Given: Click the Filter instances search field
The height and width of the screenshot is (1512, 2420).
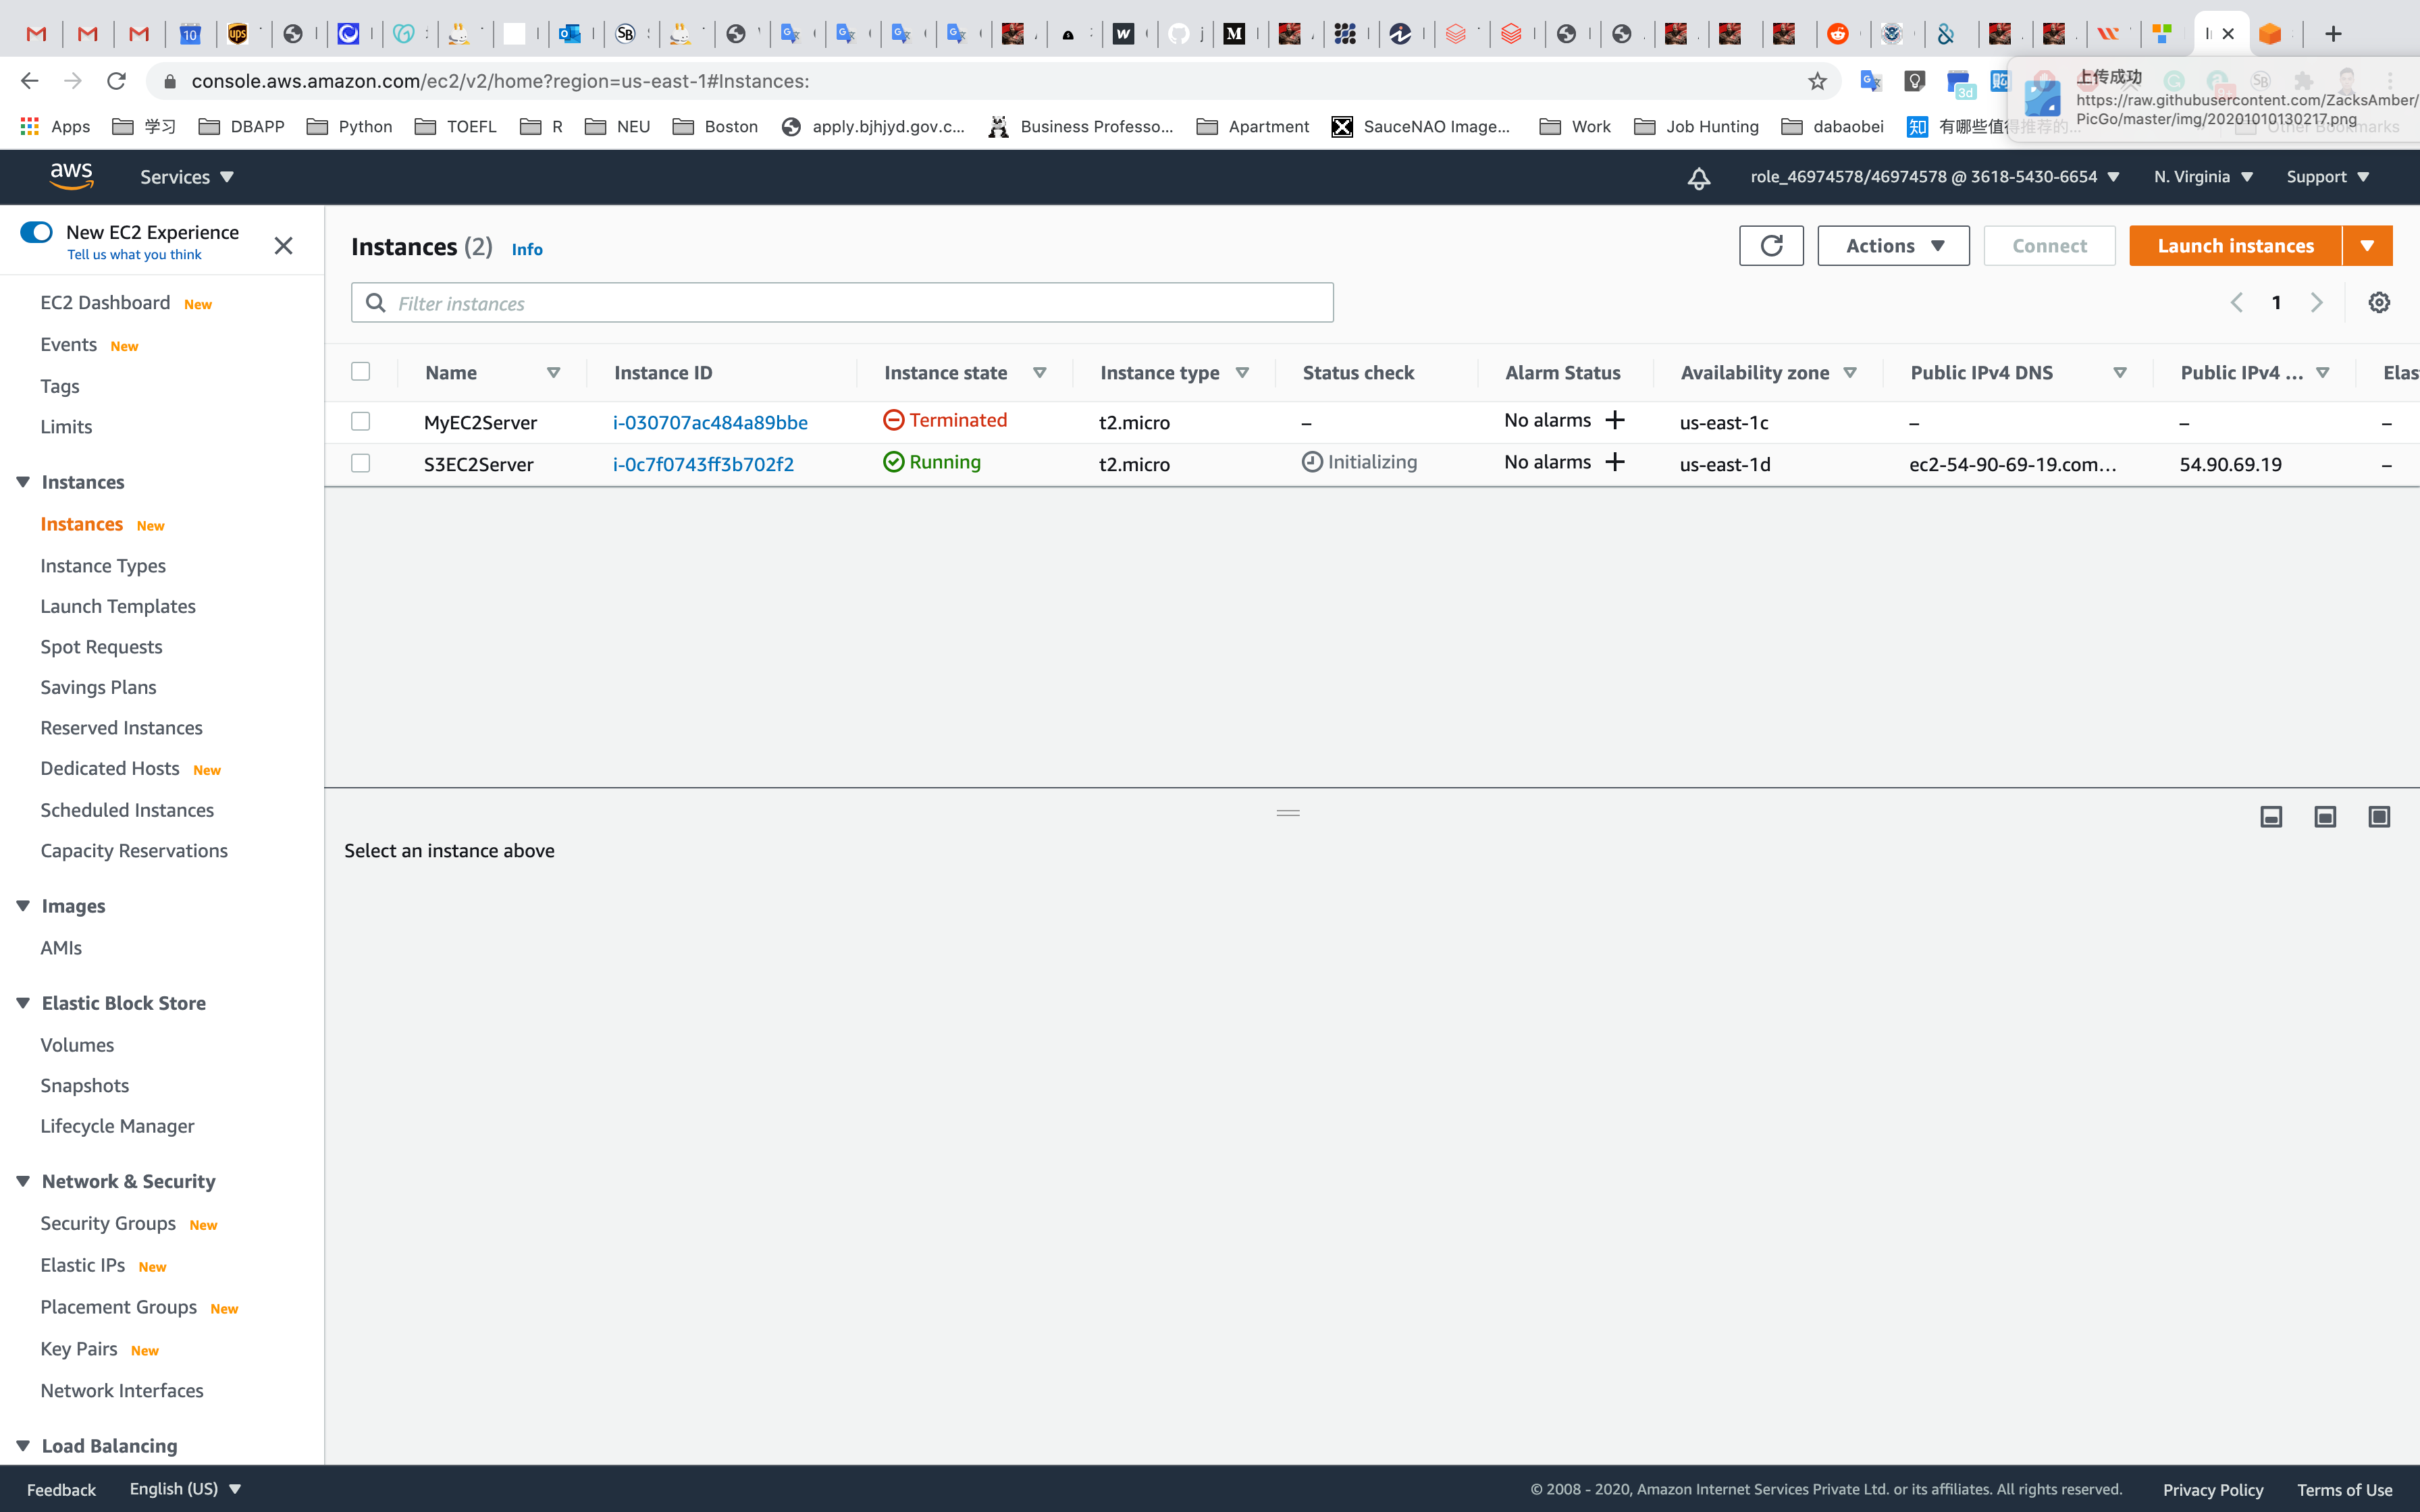Looking at the screenshot, I should click(x=842, y=303).
